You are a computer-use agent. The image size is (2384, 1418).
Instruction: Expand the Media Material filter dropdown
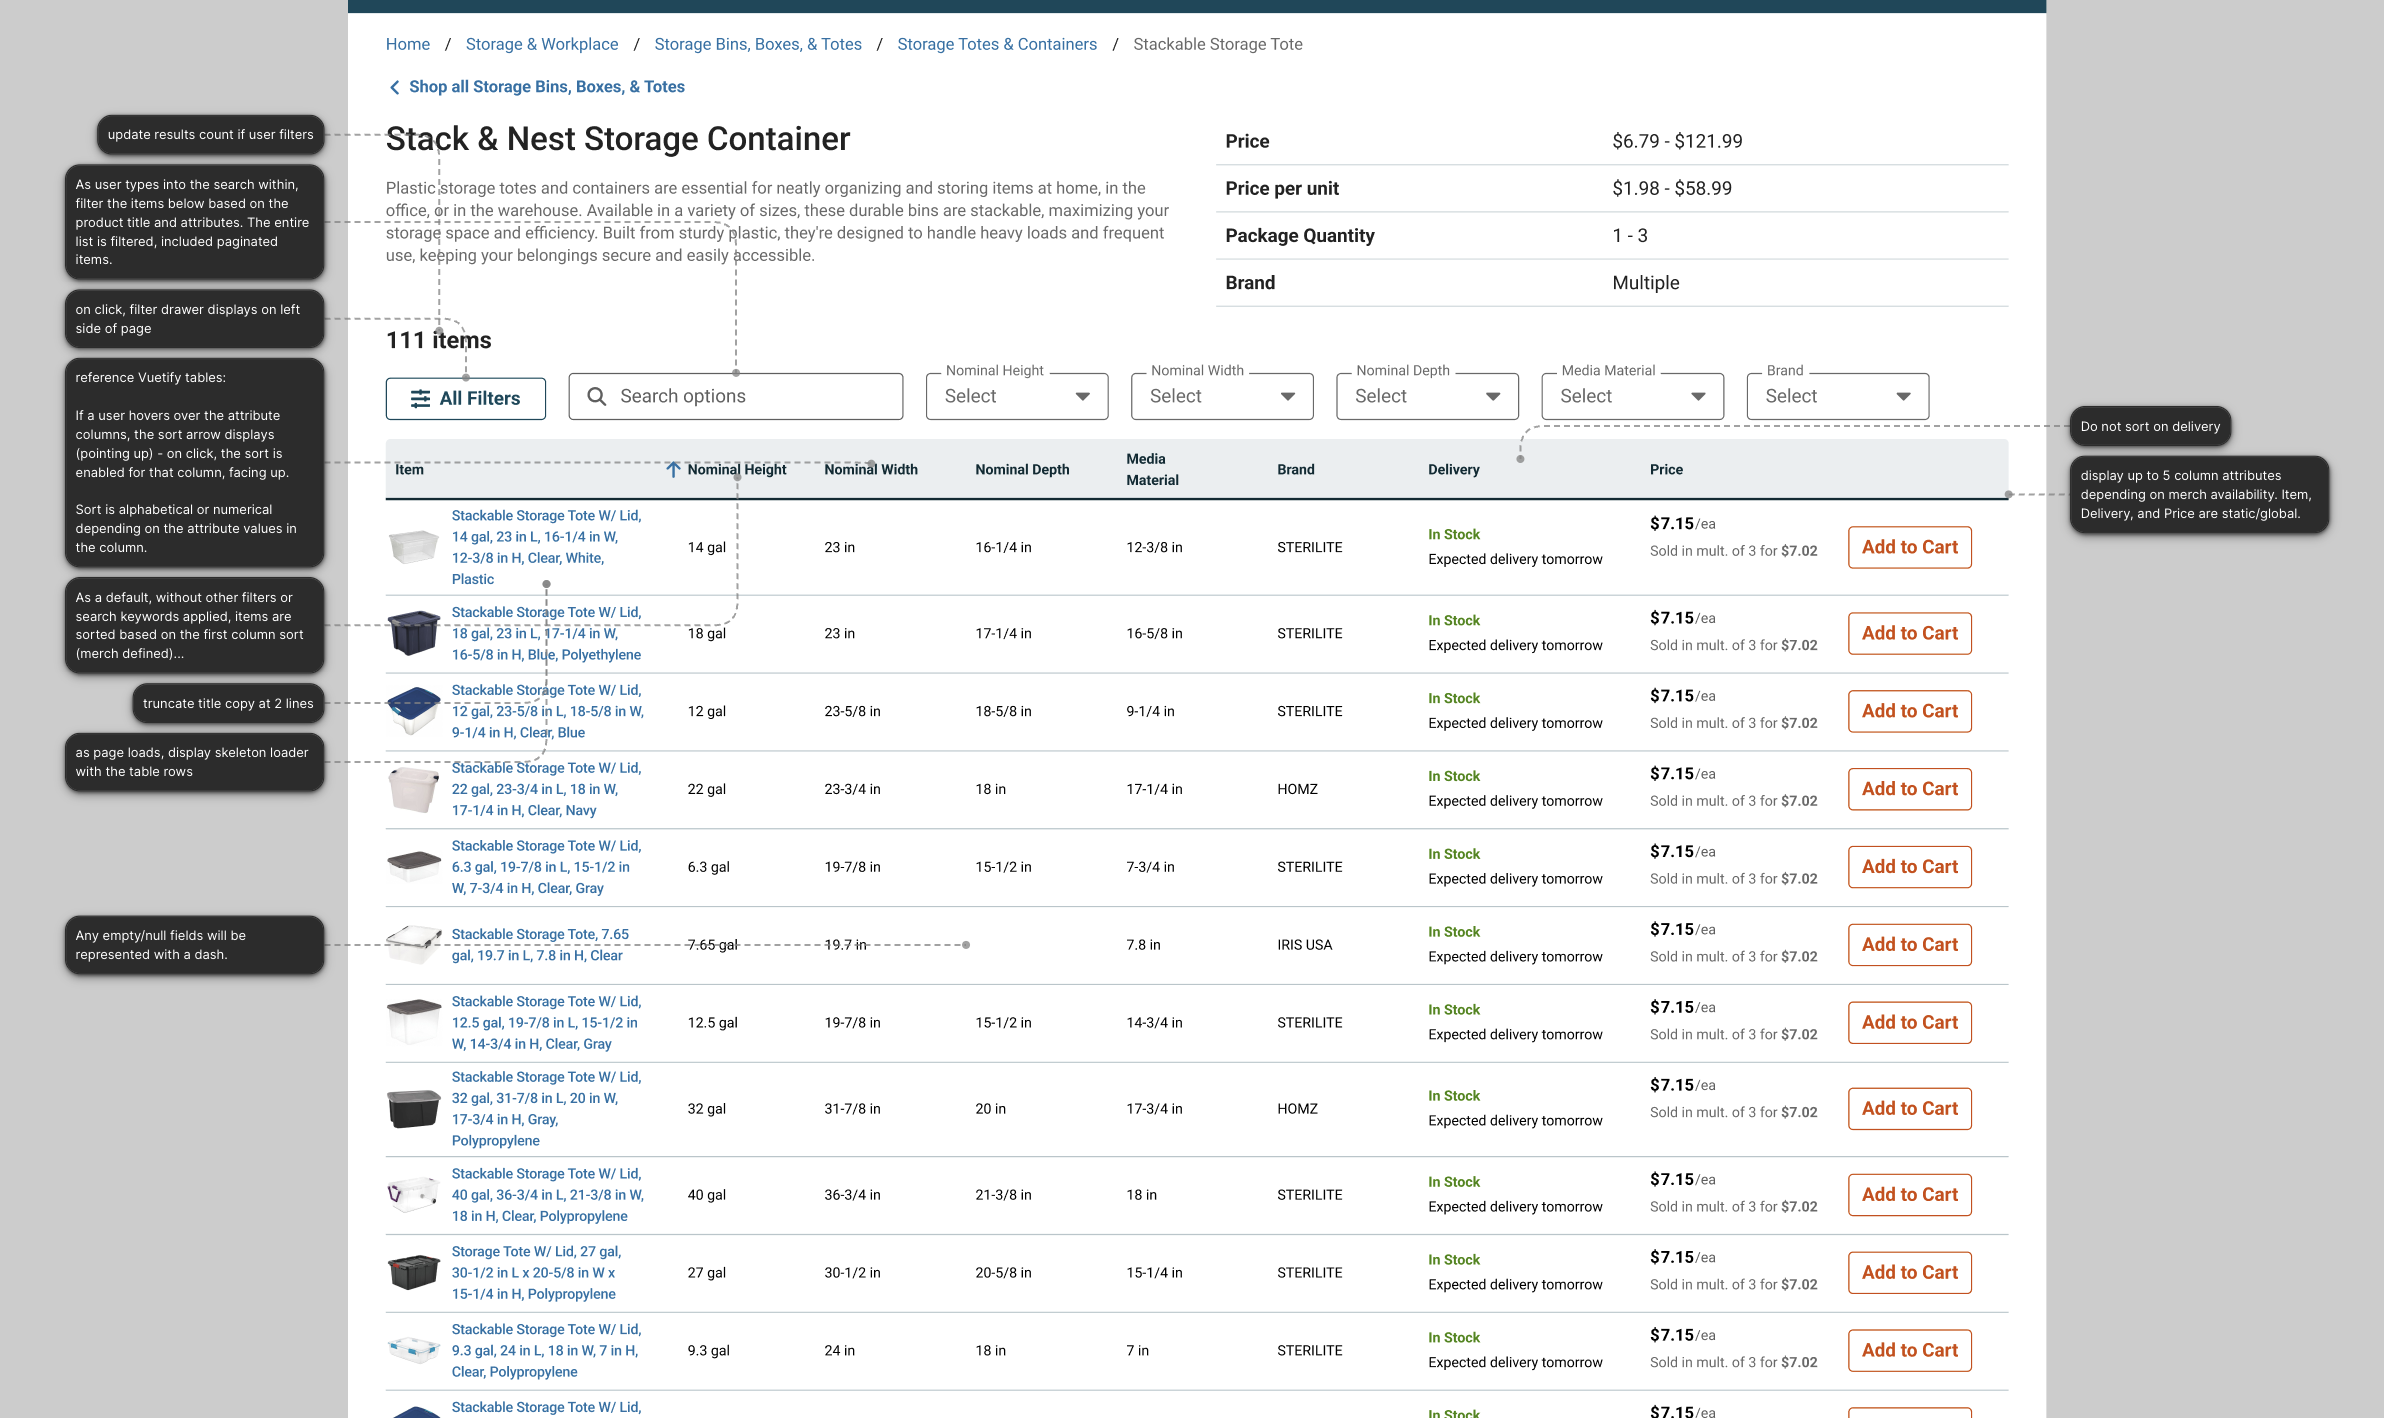pyautogui.click(x=1632, y=397)
